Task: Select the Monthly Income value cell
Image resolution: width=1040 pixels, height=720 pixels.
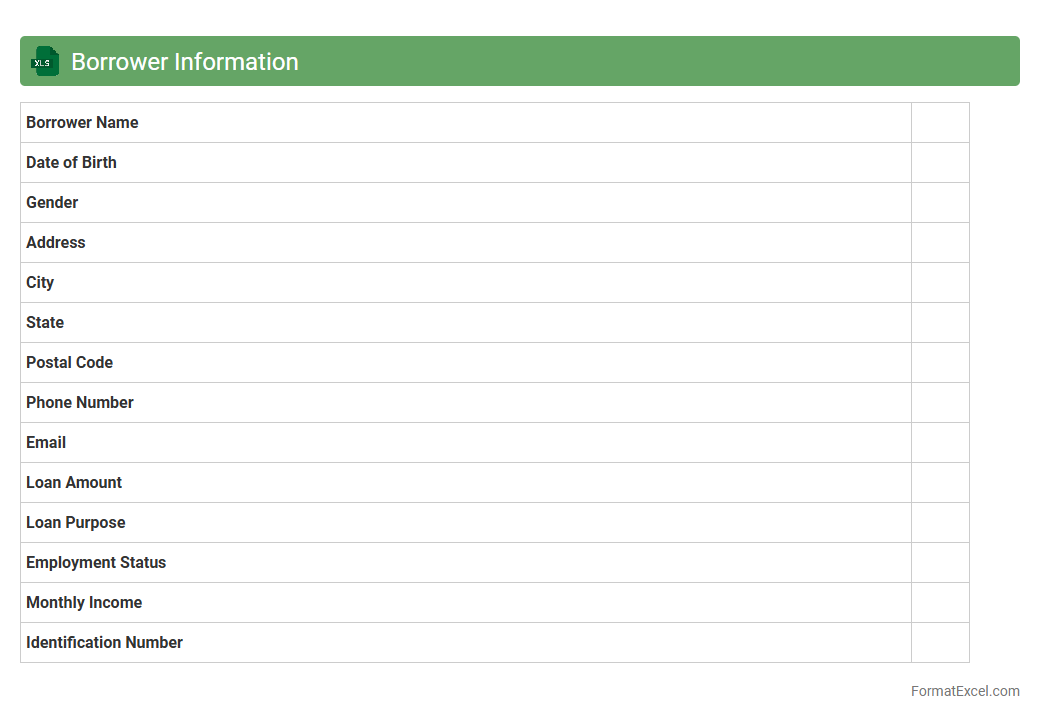Action: [x=940, y=603]
